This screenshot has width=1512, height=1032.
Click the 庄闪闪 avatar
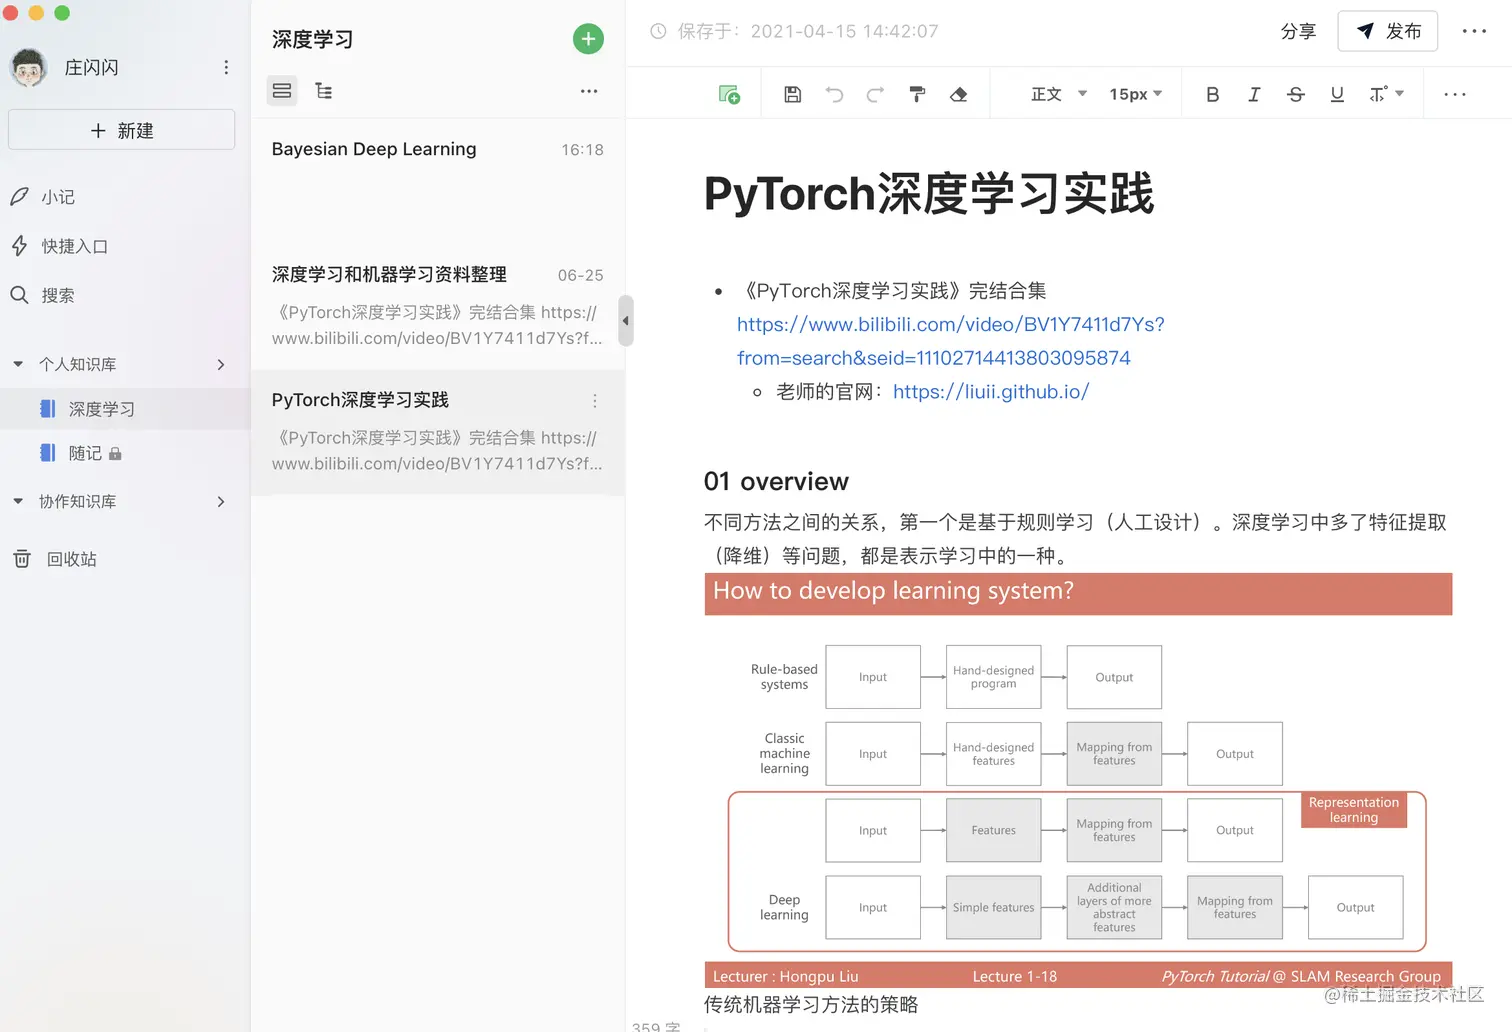point(29,67)
